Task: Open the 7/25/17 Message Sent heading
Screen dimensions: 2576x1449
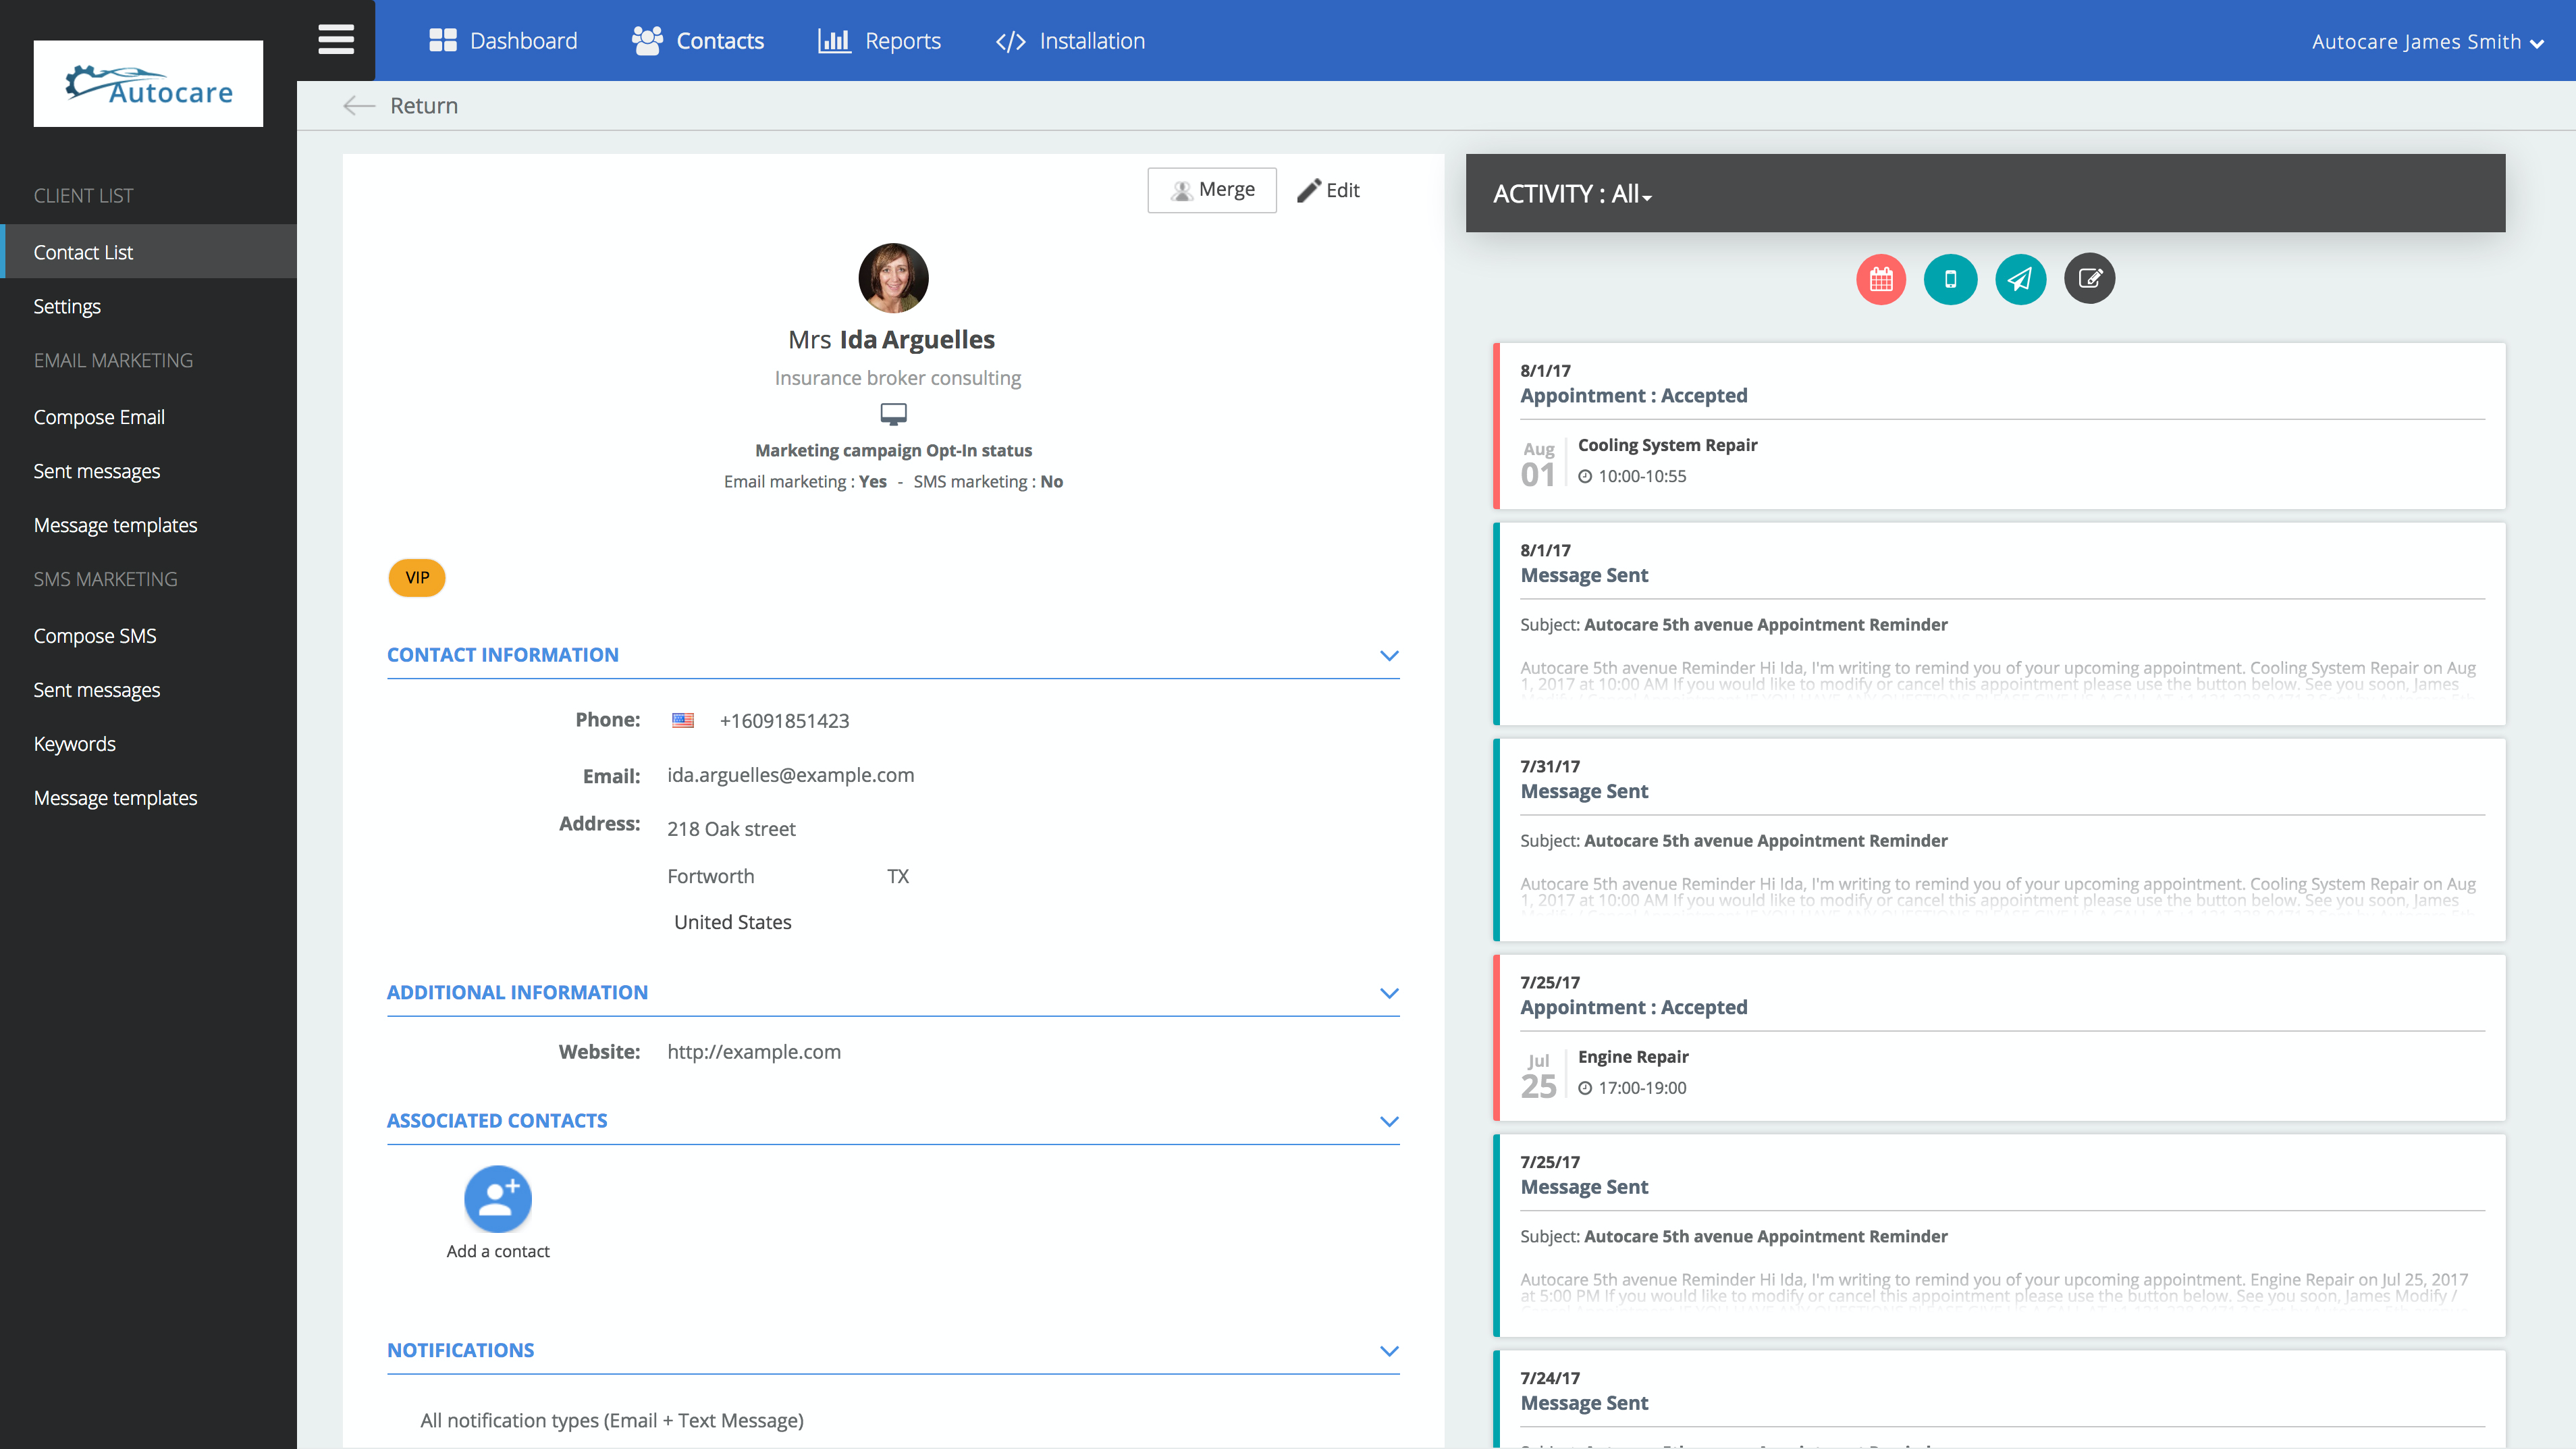Action: pyautogui.click(x=1584, y=1187)
